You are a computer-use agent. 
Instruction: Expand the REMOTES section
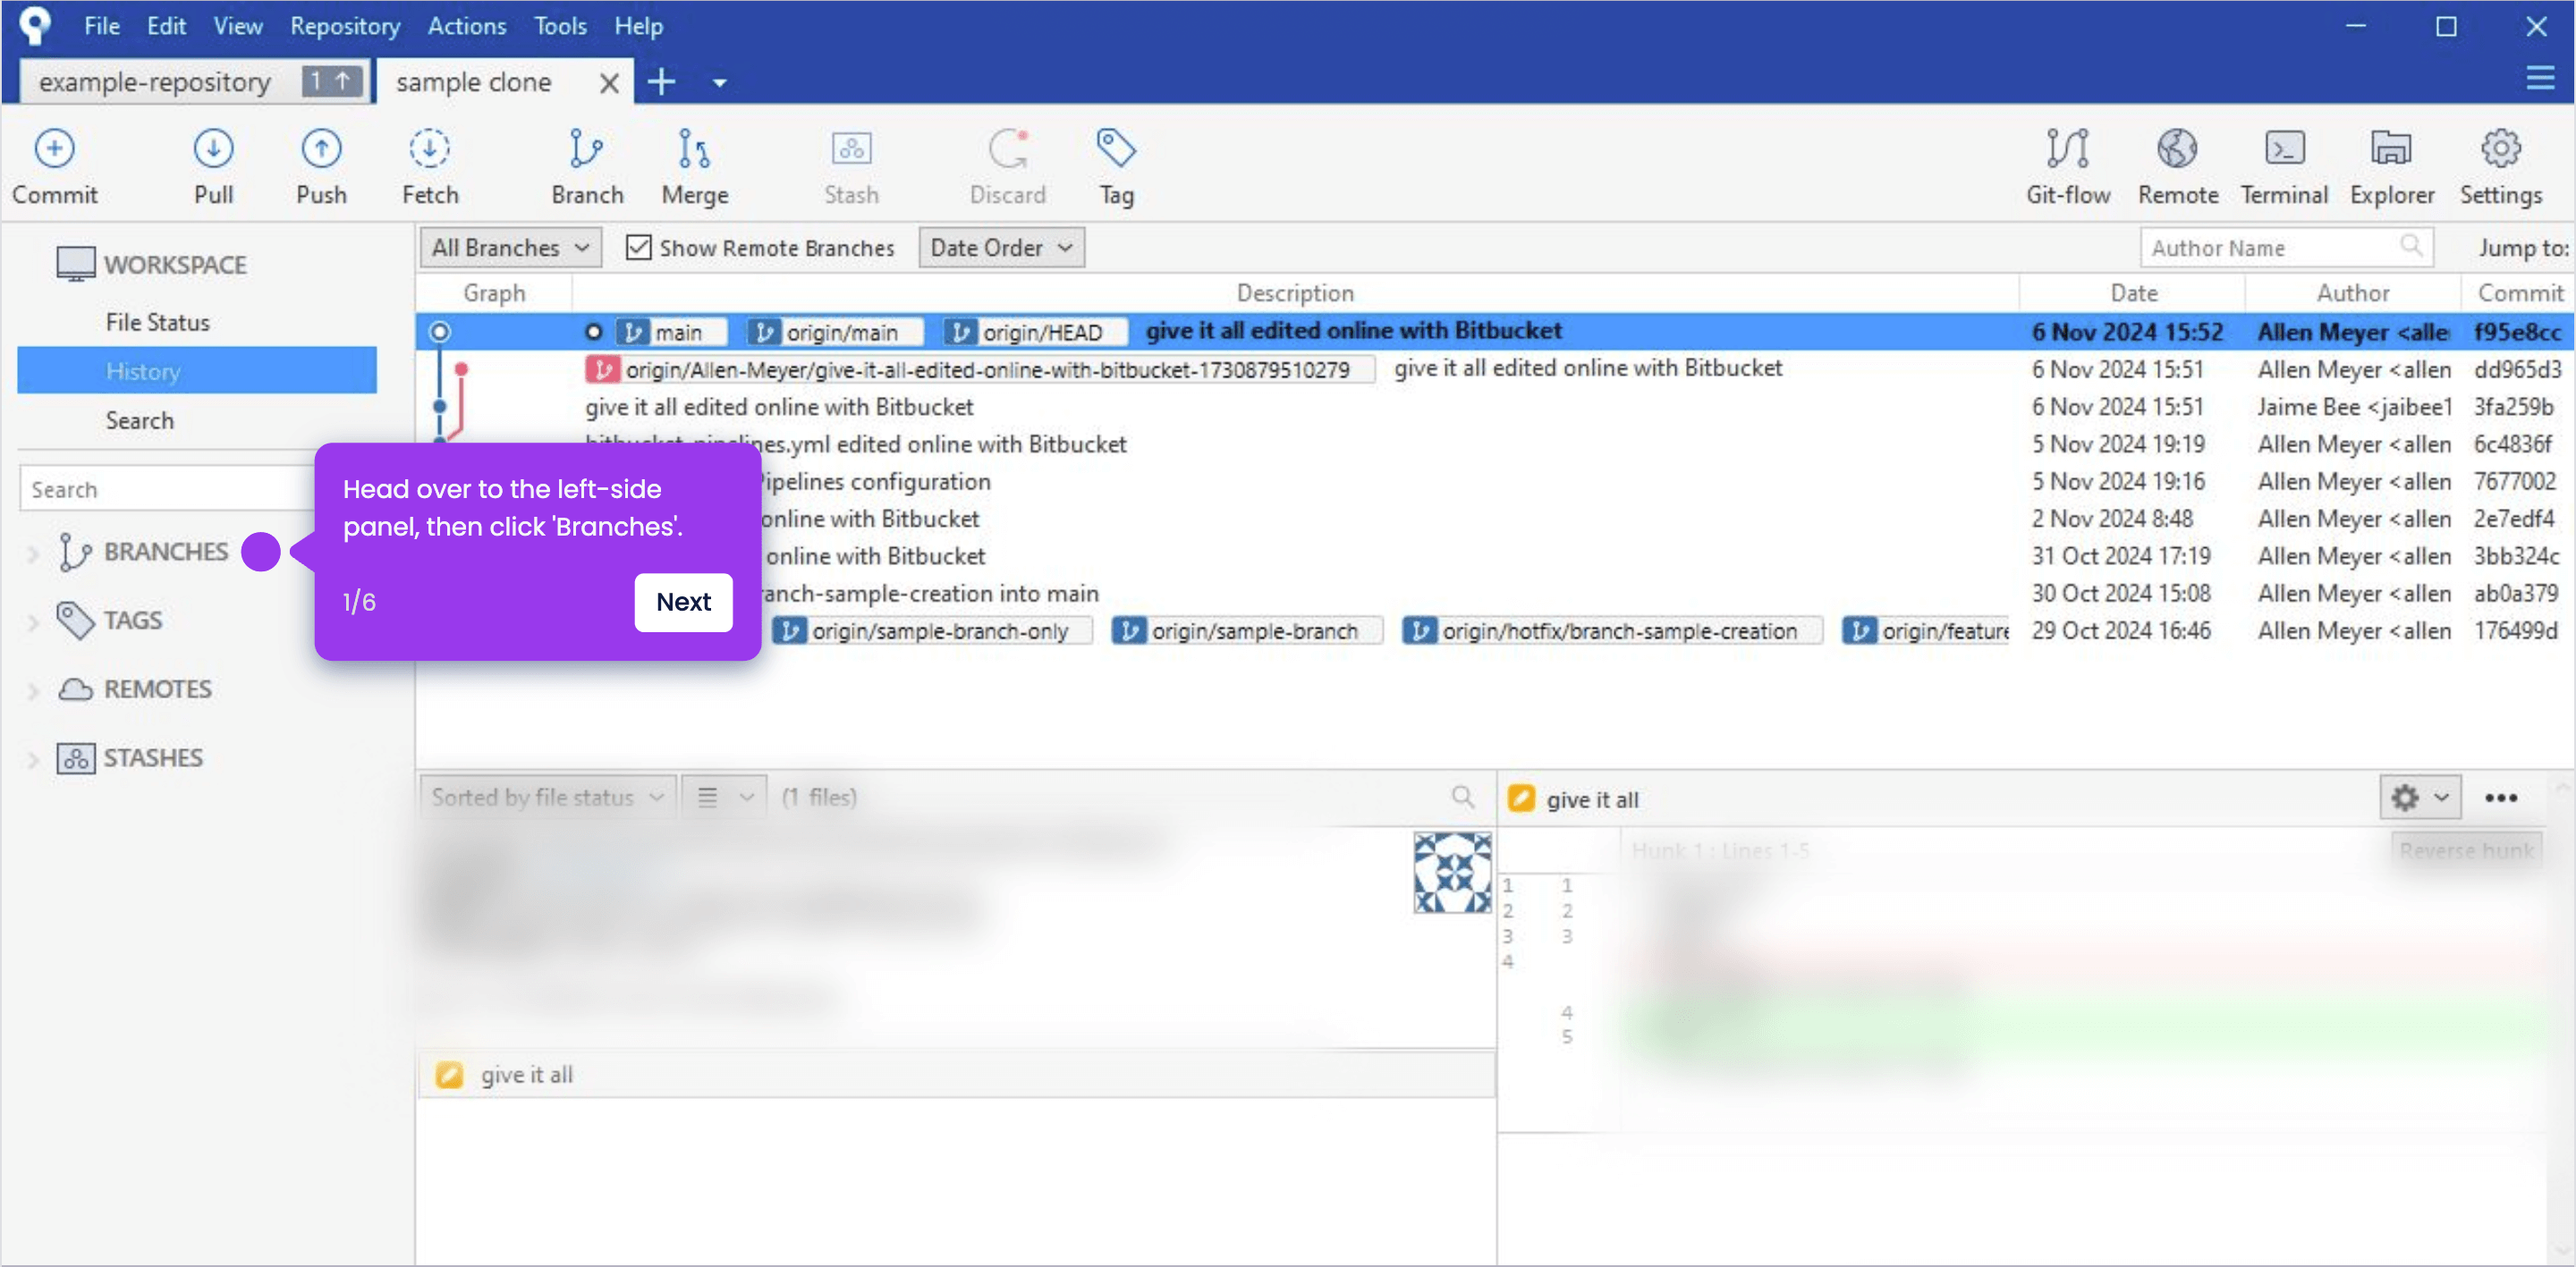pyautogui.click(x=32, y=690)
